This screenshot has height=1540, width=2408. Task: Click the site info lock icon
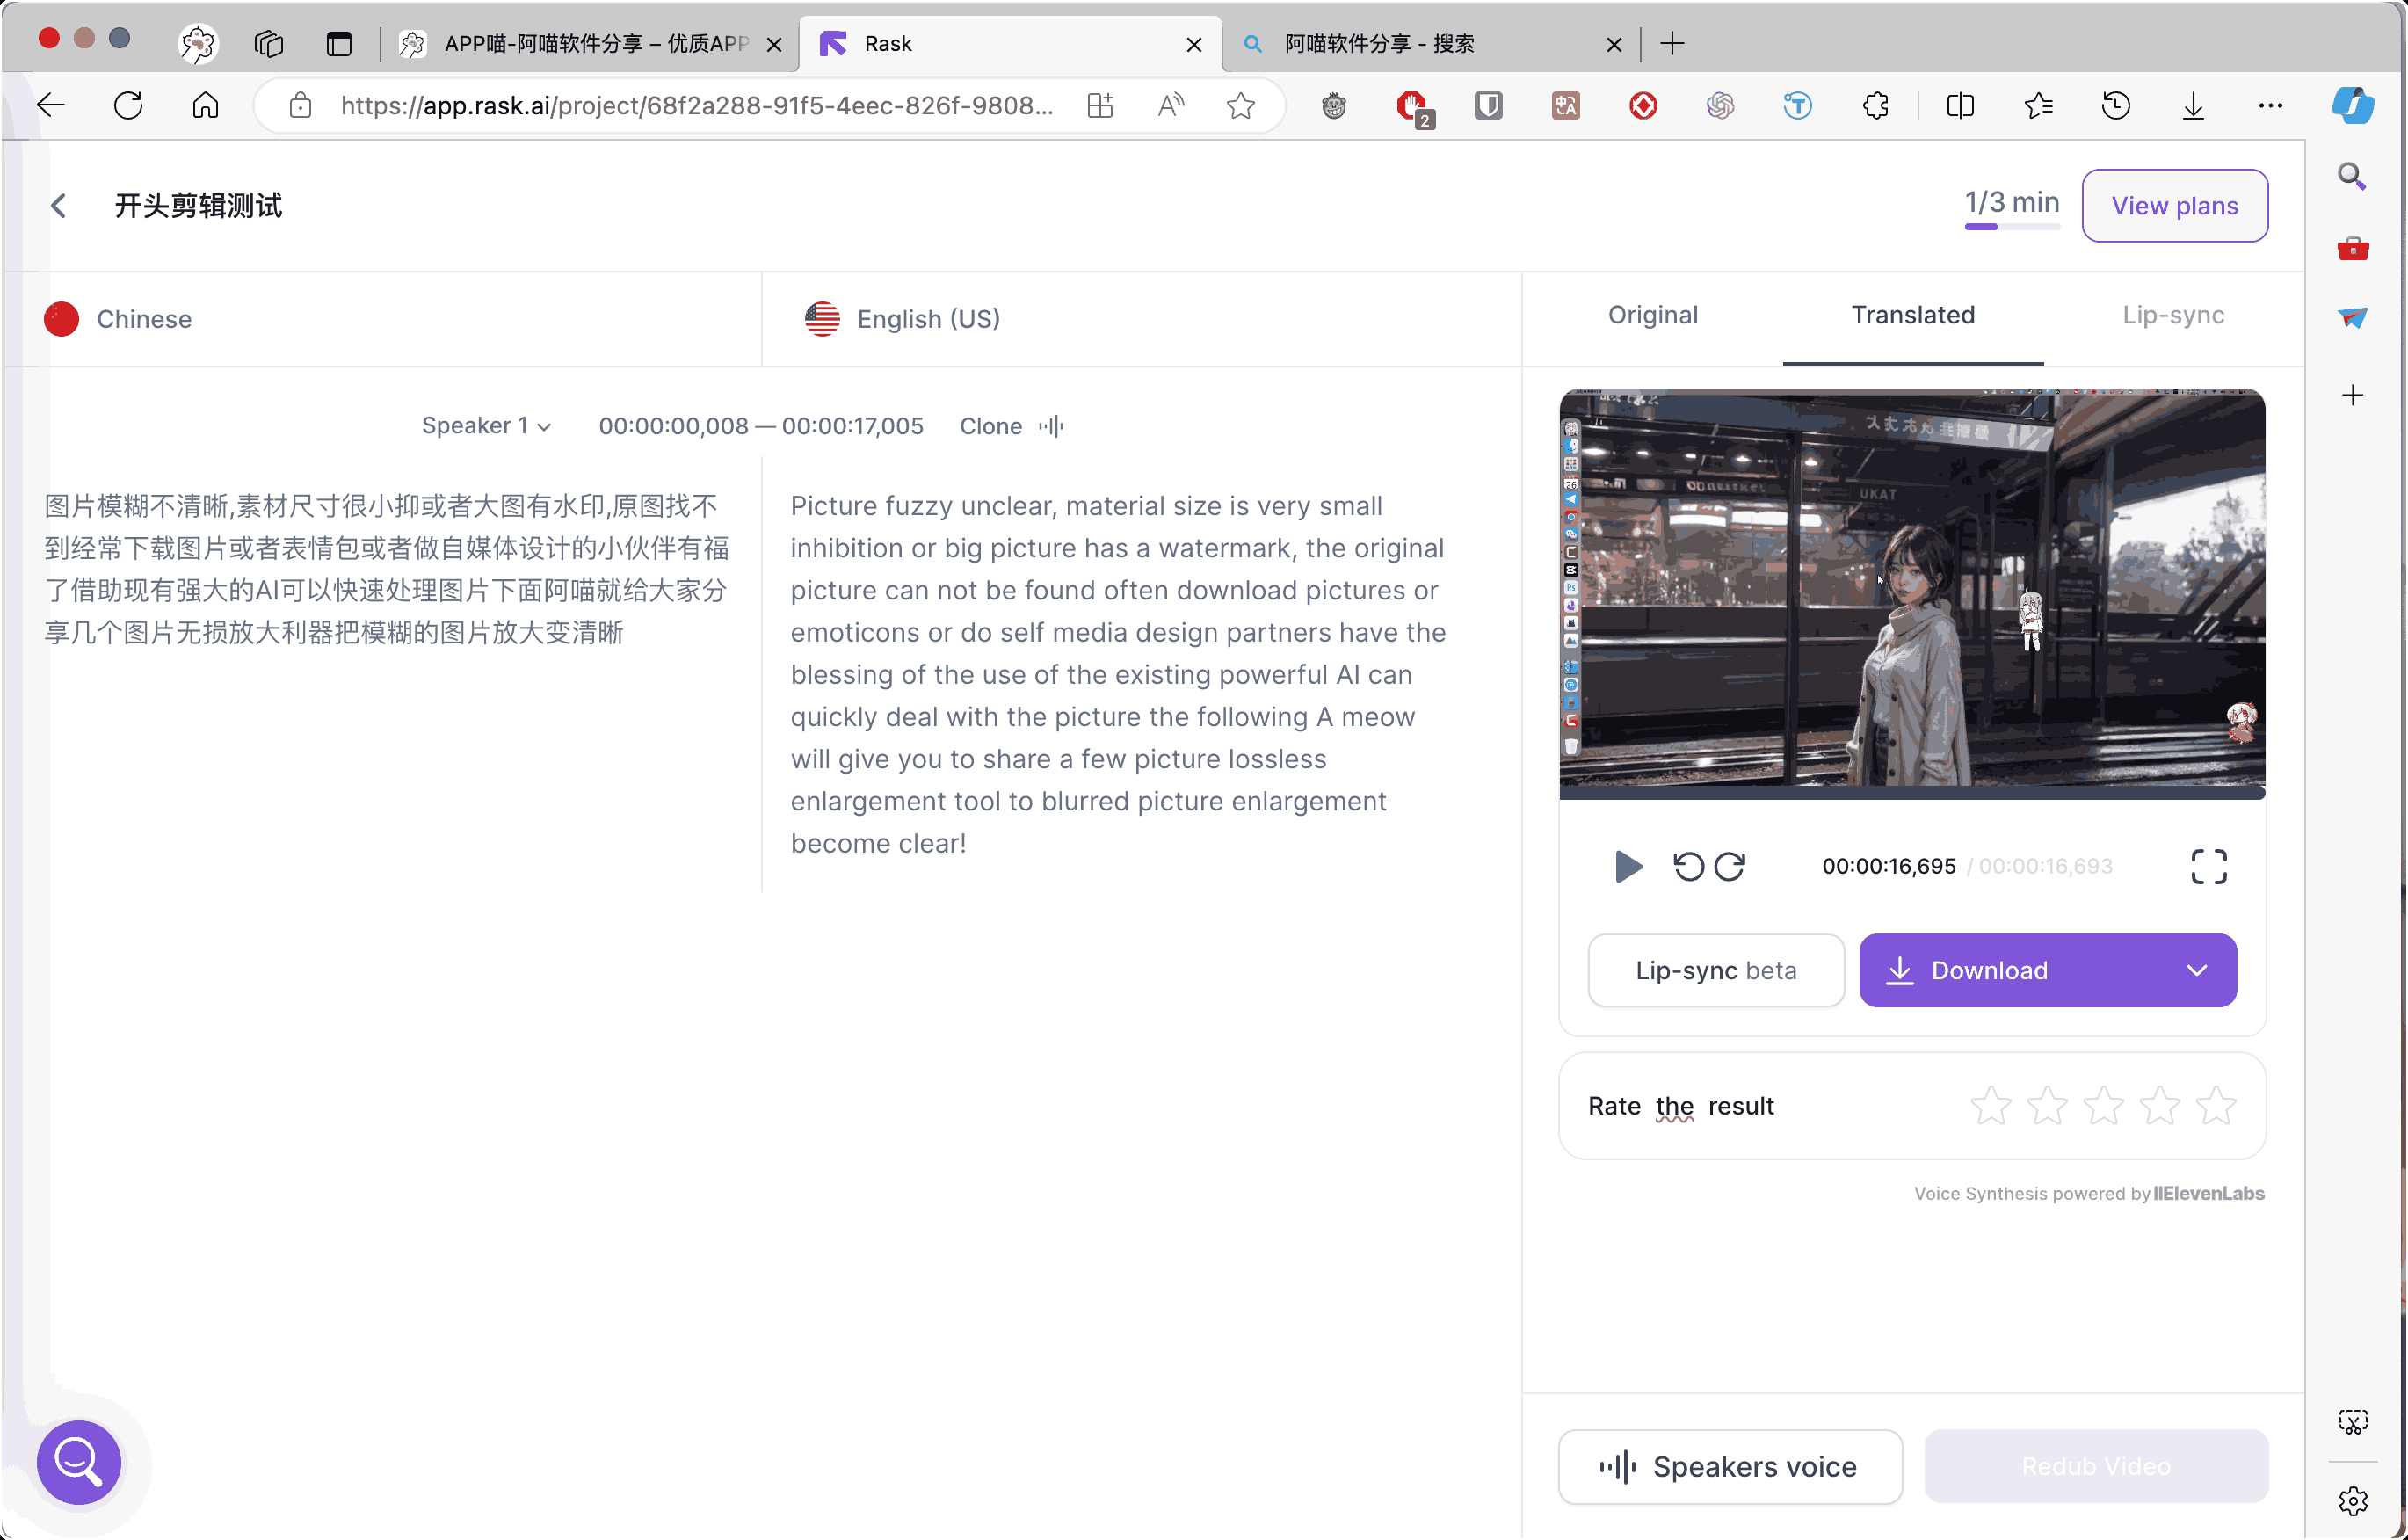300,105
